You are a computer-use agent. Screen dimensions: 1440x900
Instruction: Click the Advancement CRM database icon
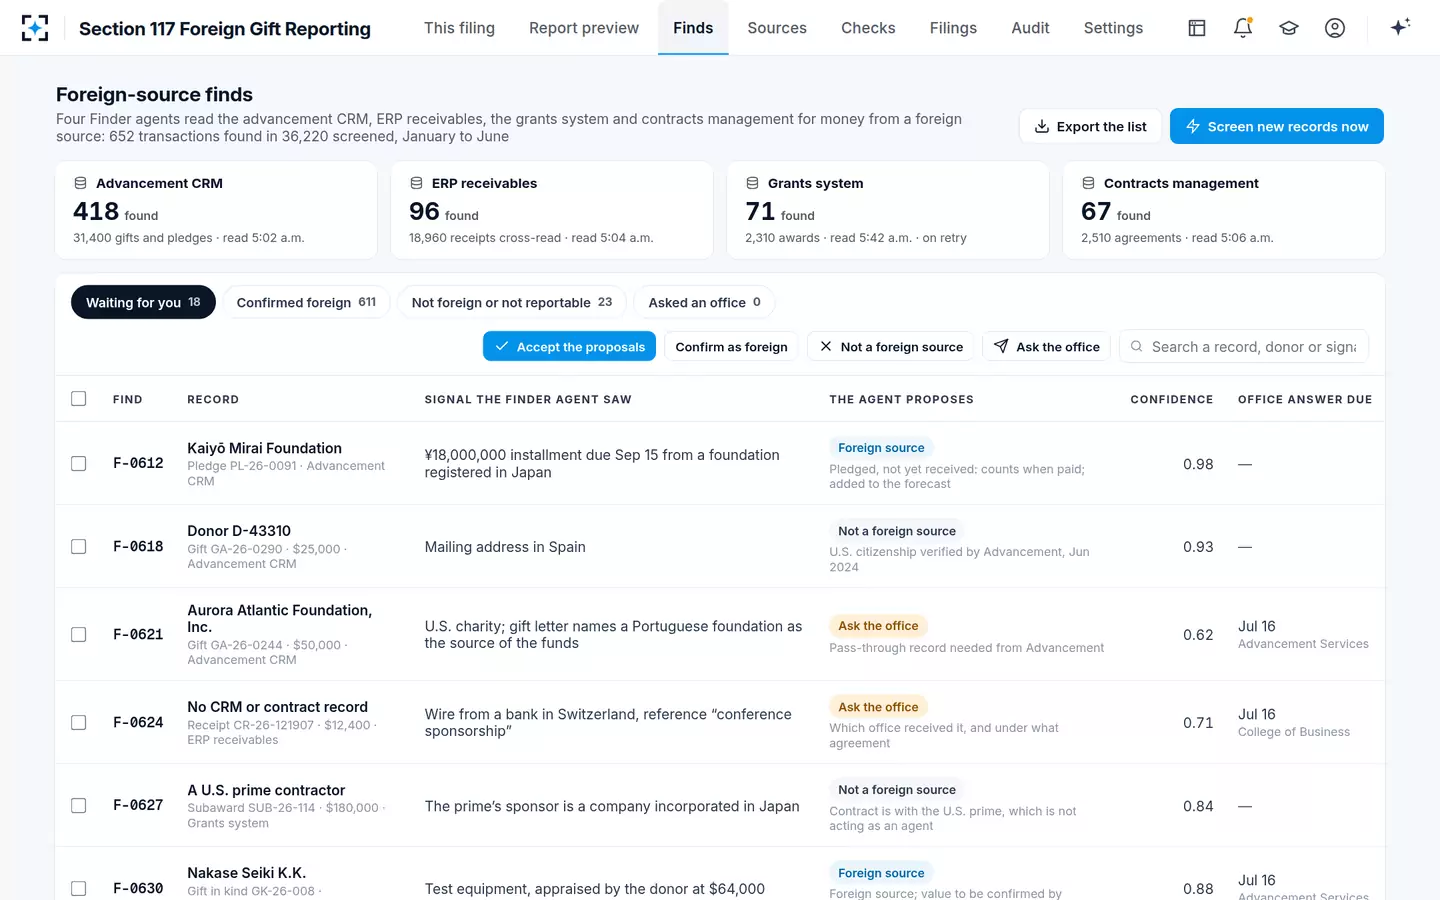(80, 183)
